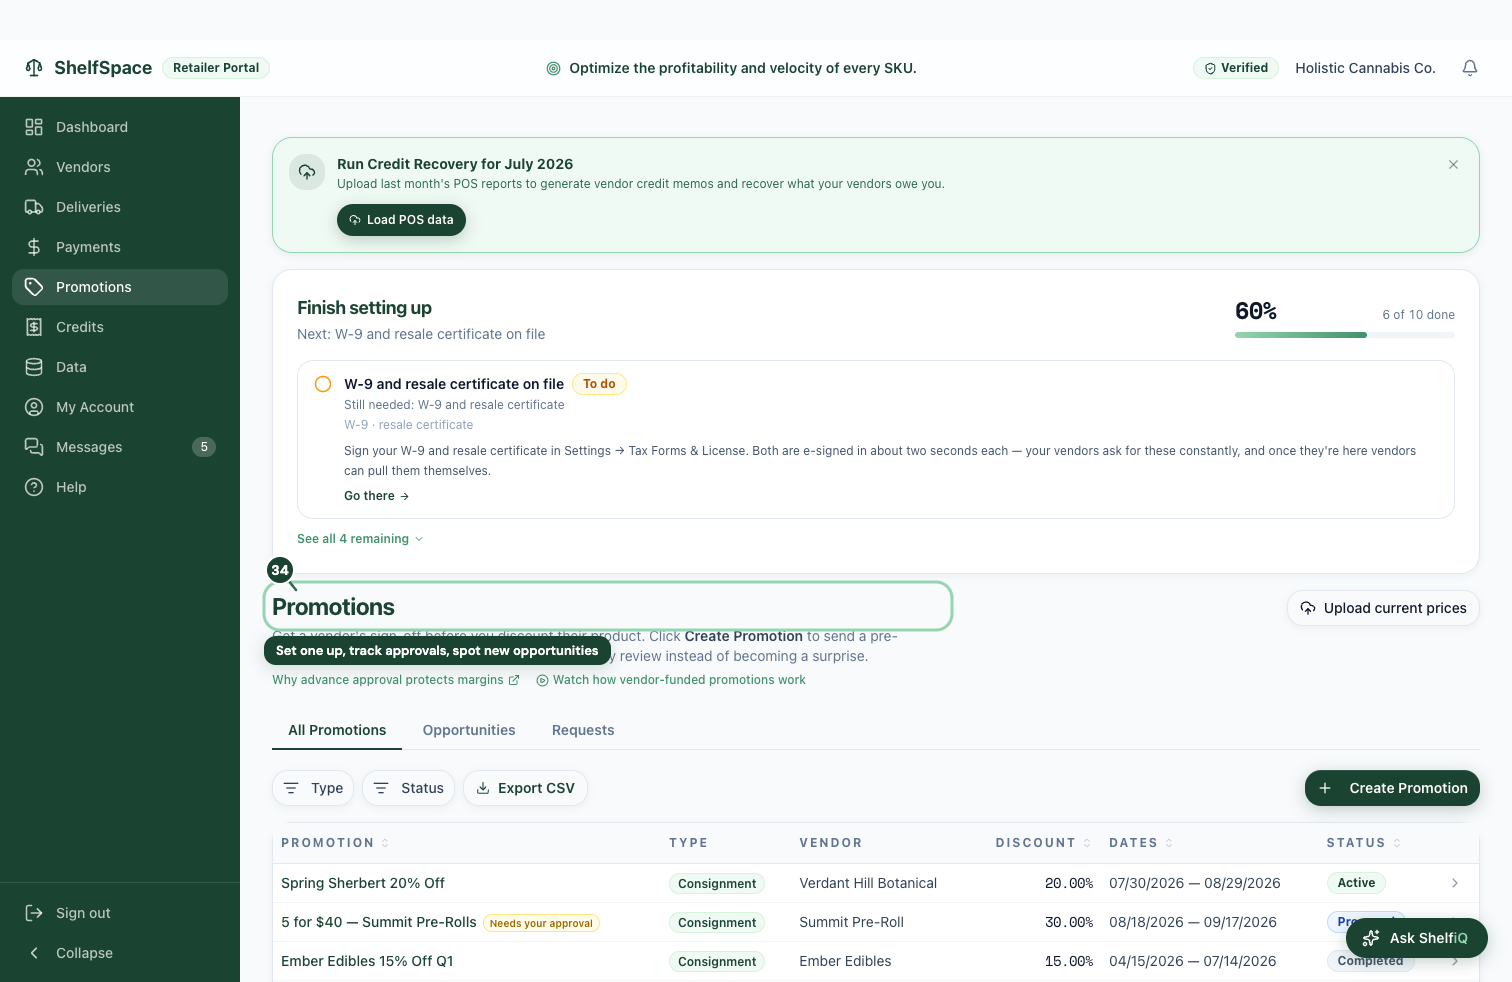
Task: Click the target icon beside the tagline
Action: click(553, 68)
